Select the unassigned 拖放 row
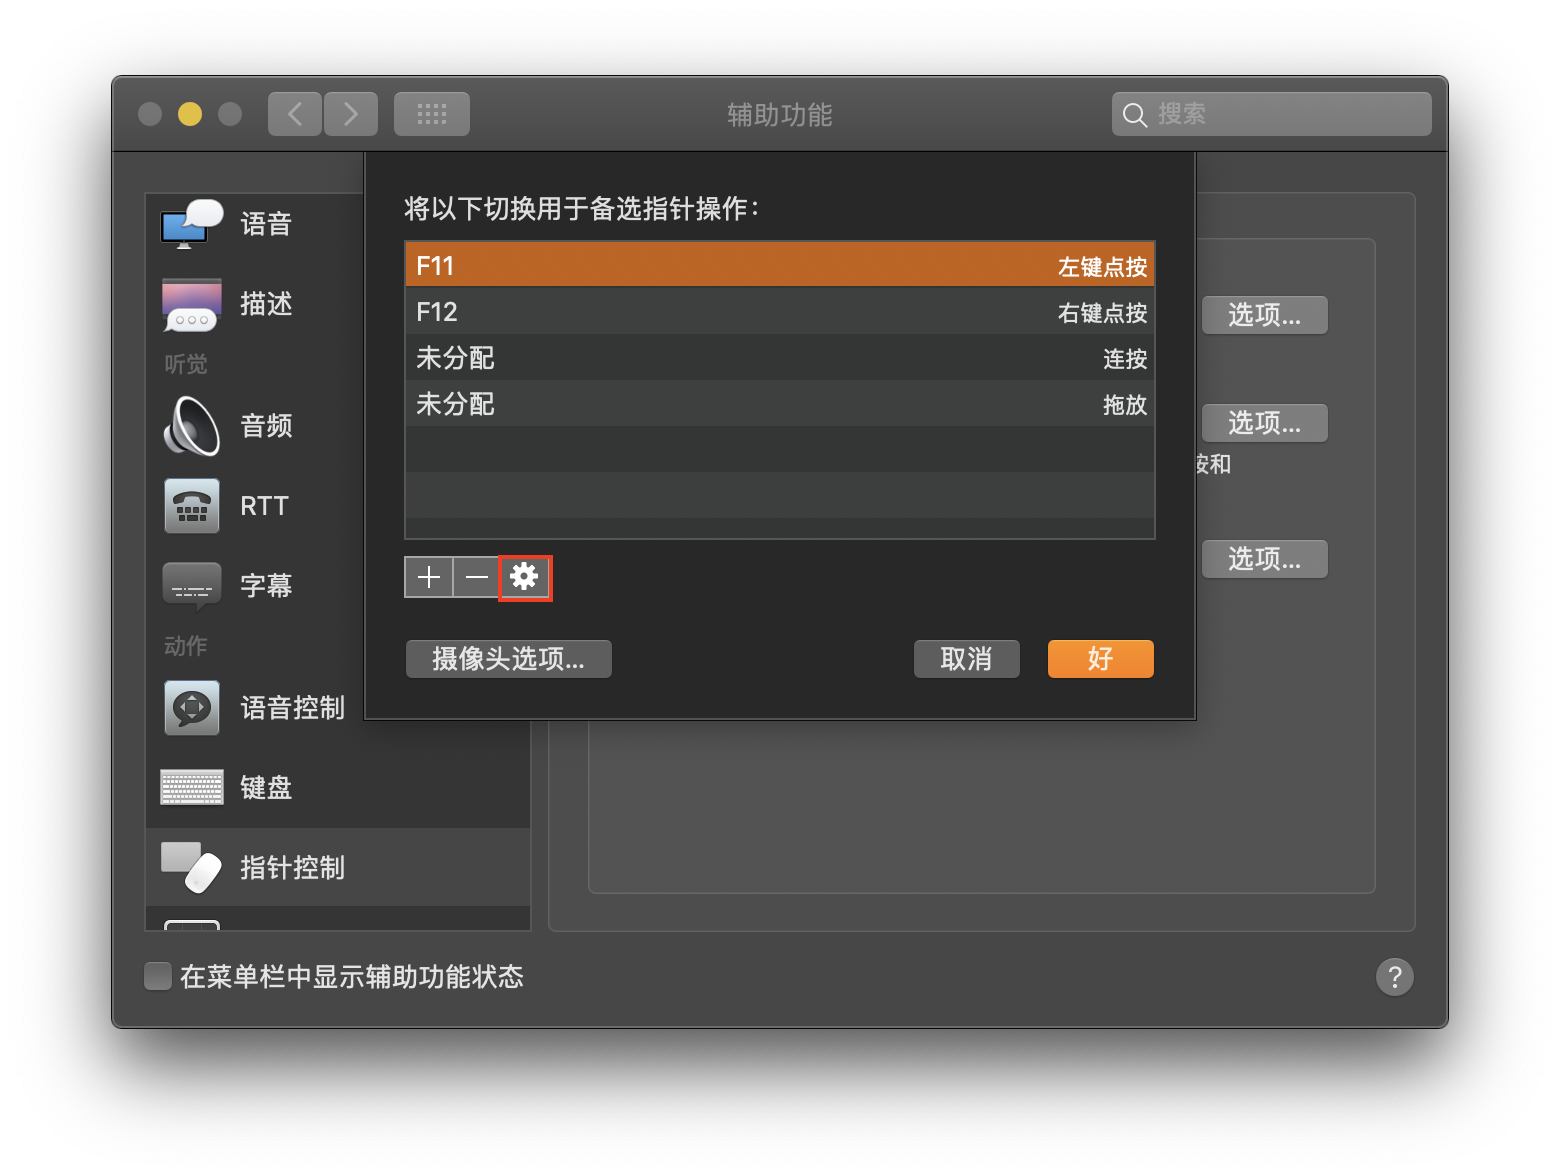 pos(779,404)
